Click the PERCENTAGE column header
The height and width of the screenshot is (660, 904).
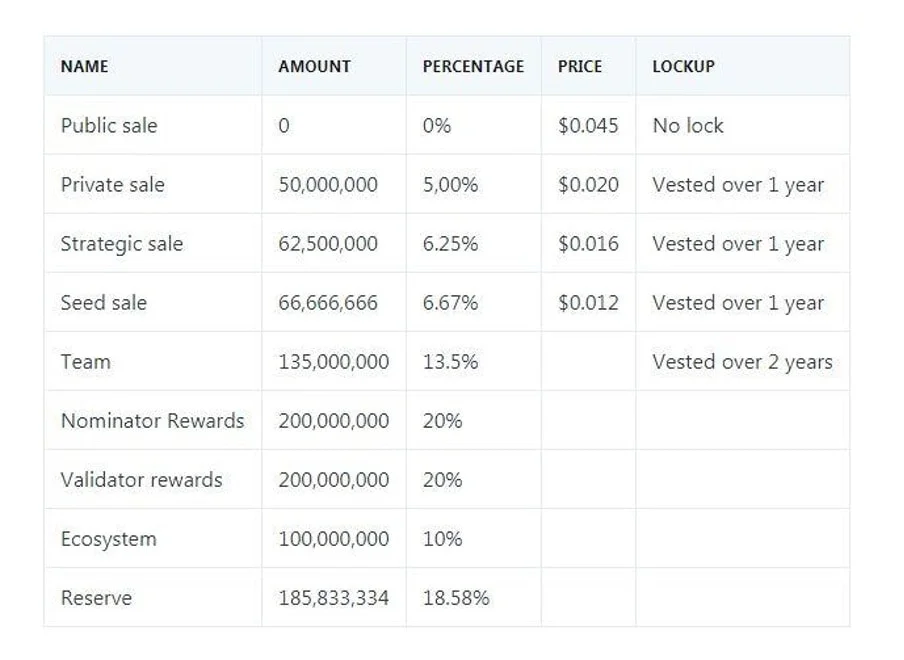(472, 66)
